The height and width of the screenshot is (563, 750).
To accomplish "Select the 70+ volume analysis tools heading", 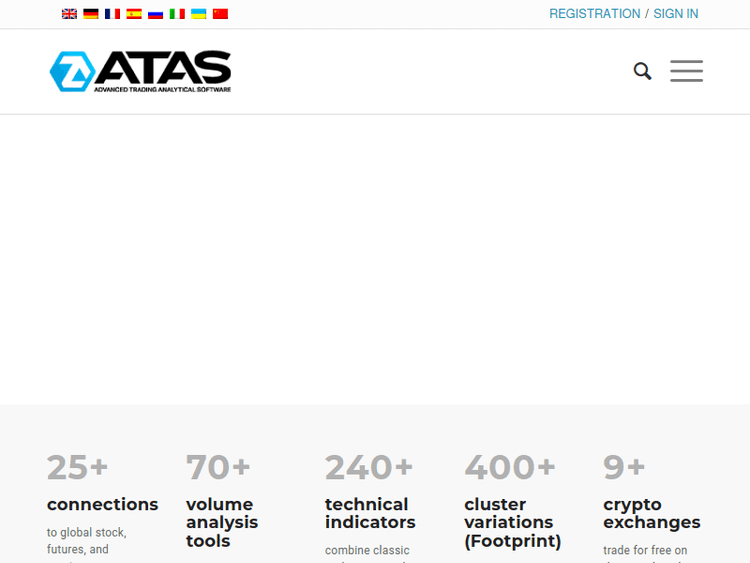I will [x=221, y=522].
